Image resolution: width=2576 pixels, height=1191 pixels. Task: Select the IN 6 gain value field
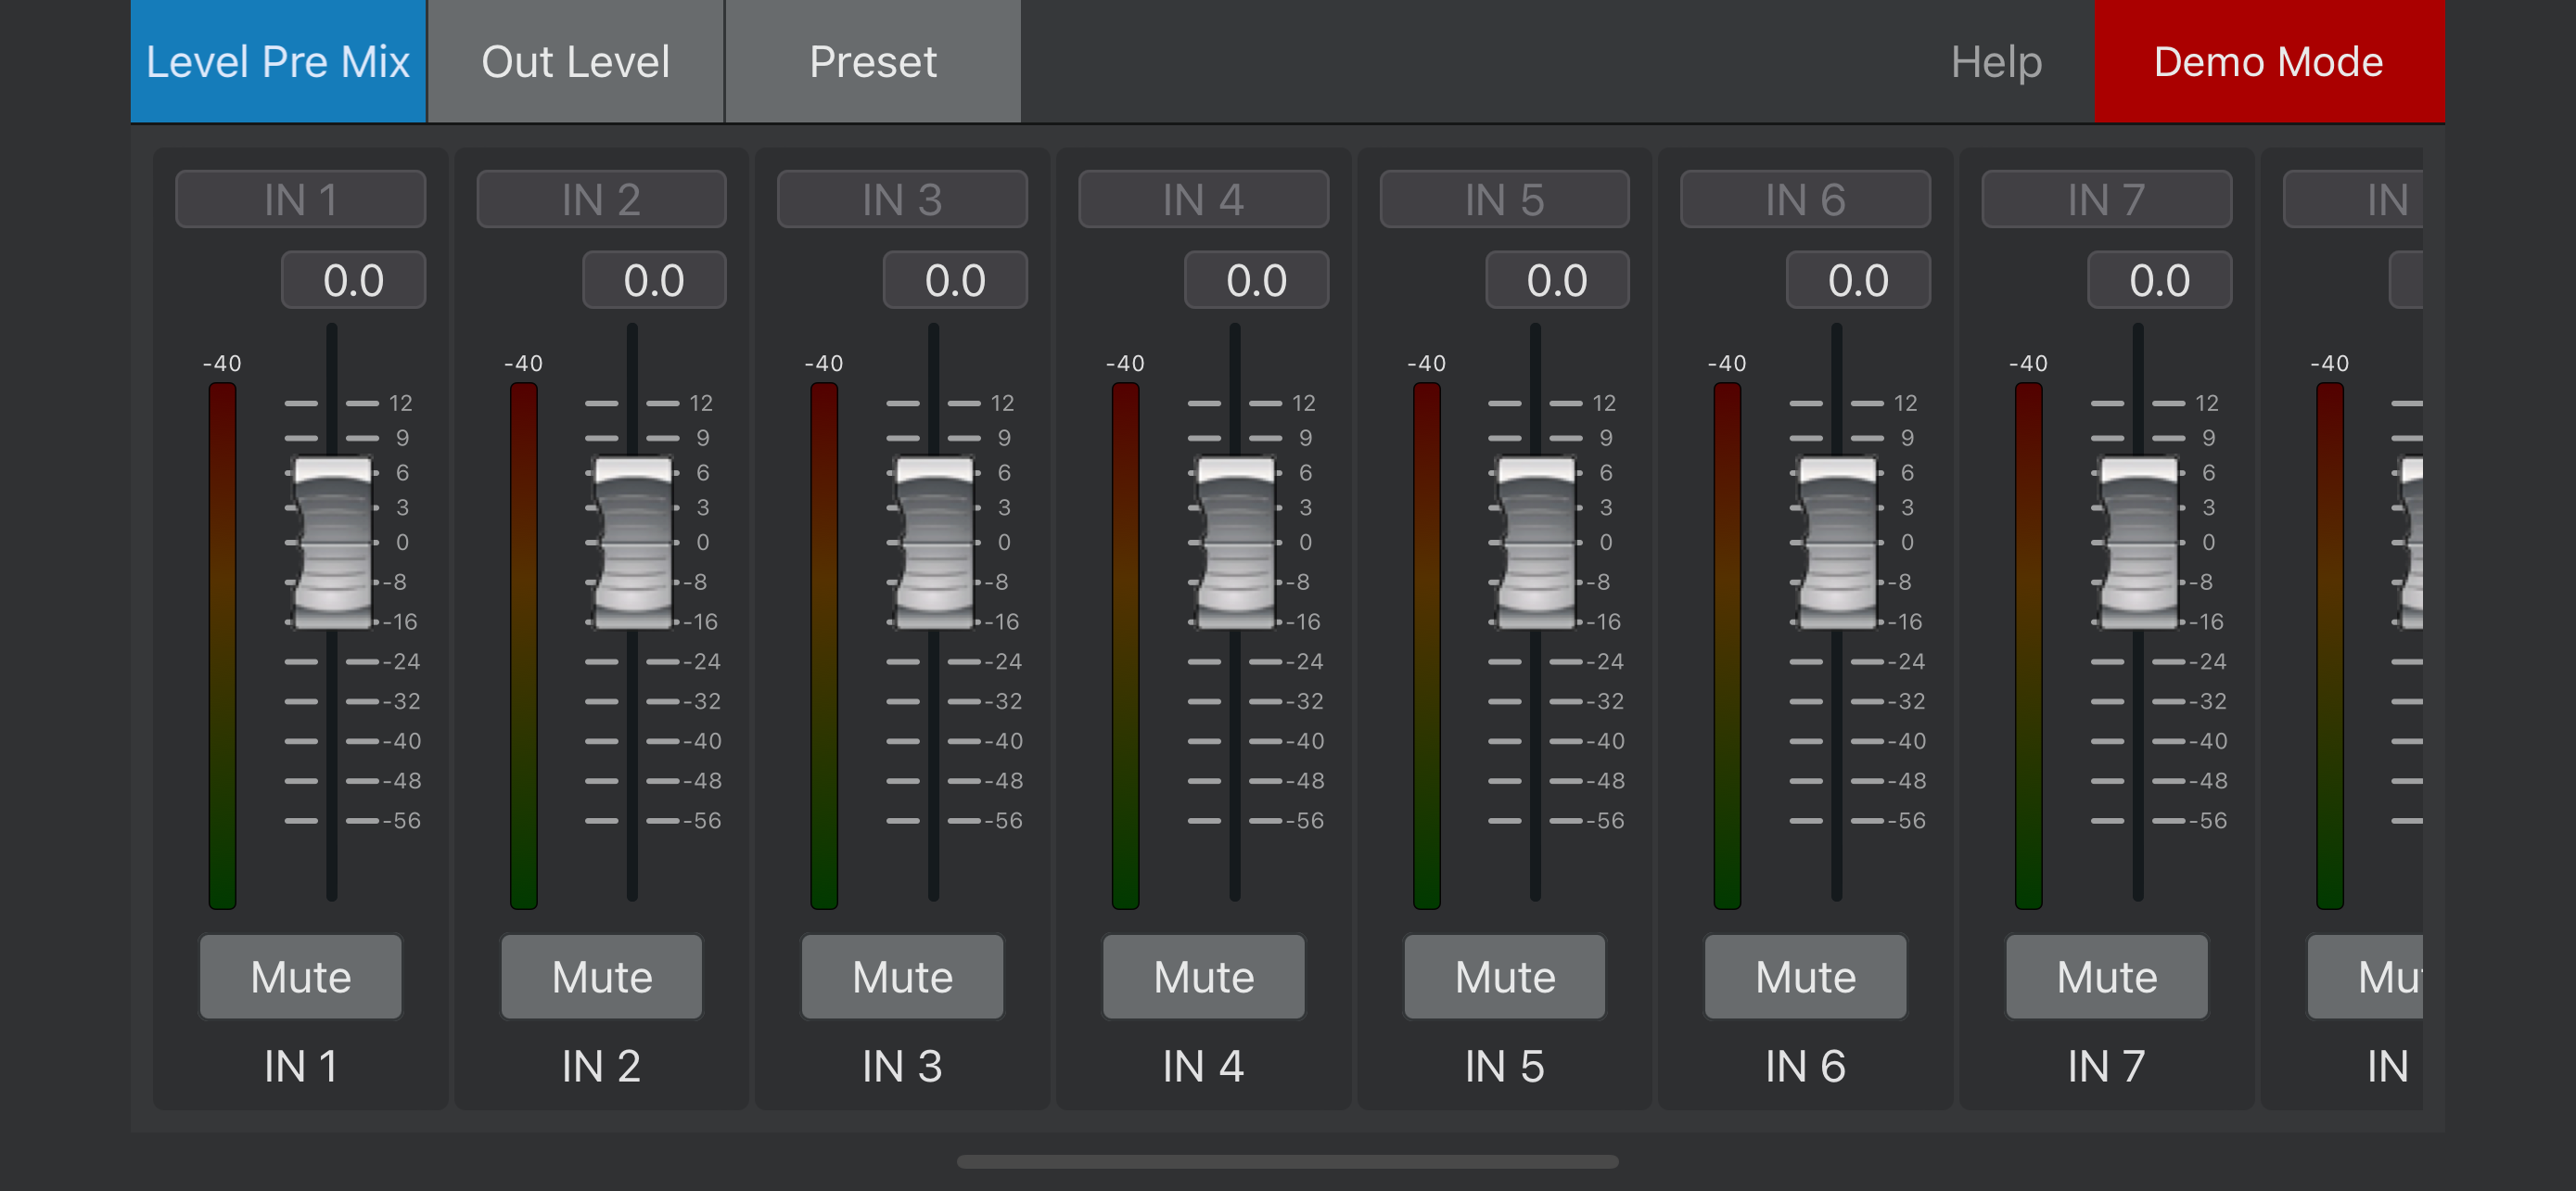click(x=1858, y=280)
